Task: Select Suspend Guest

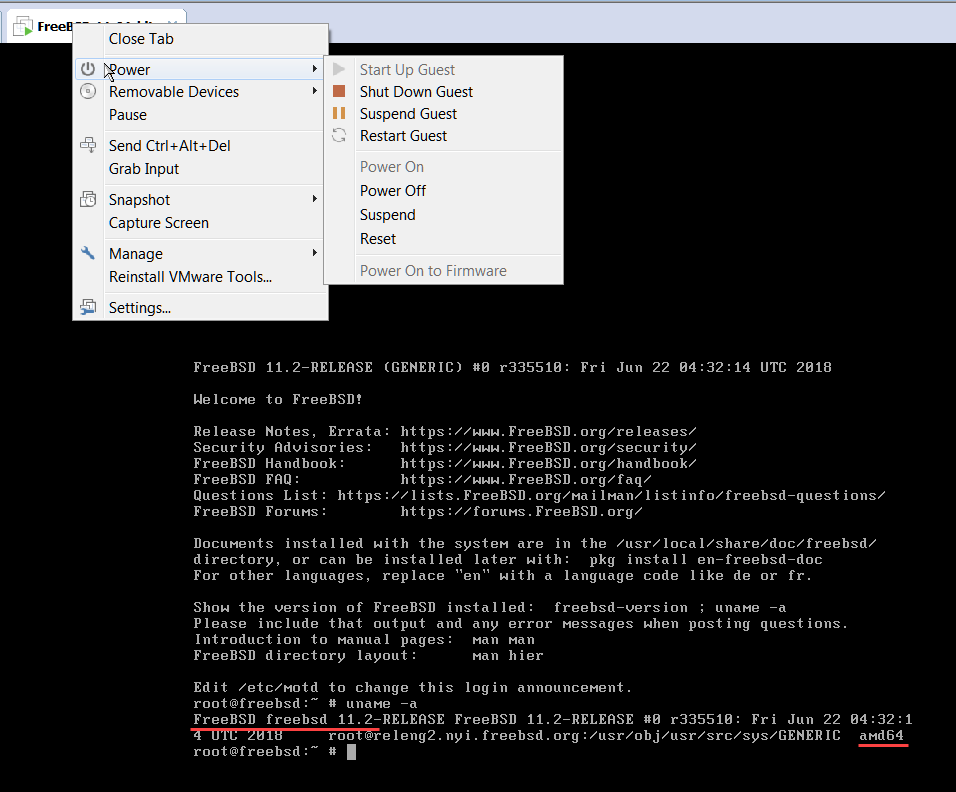Action: [408, 114]
